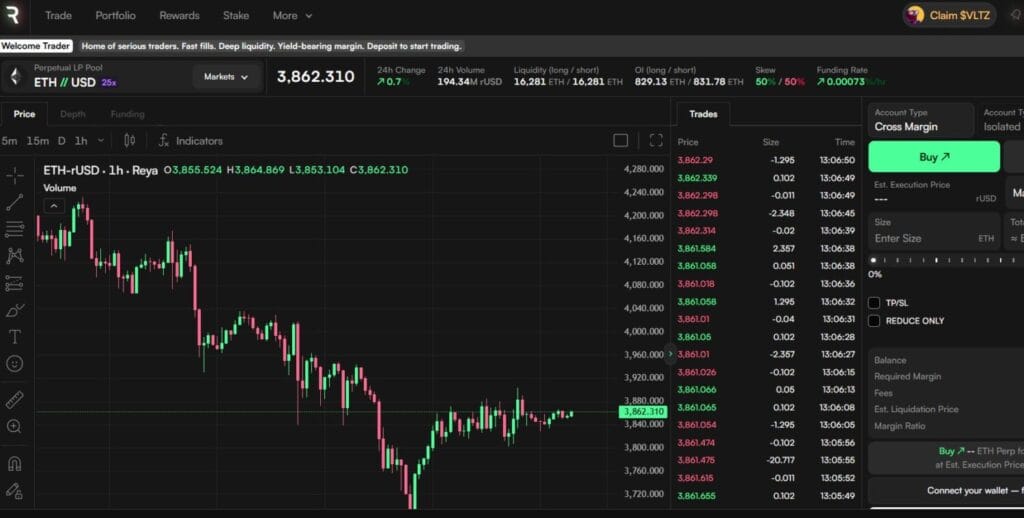This screenshot has height=518, width=1024.
Task: Click the ETH-rUSD · 1h · Reya chart title
Action: coord(101,170)
